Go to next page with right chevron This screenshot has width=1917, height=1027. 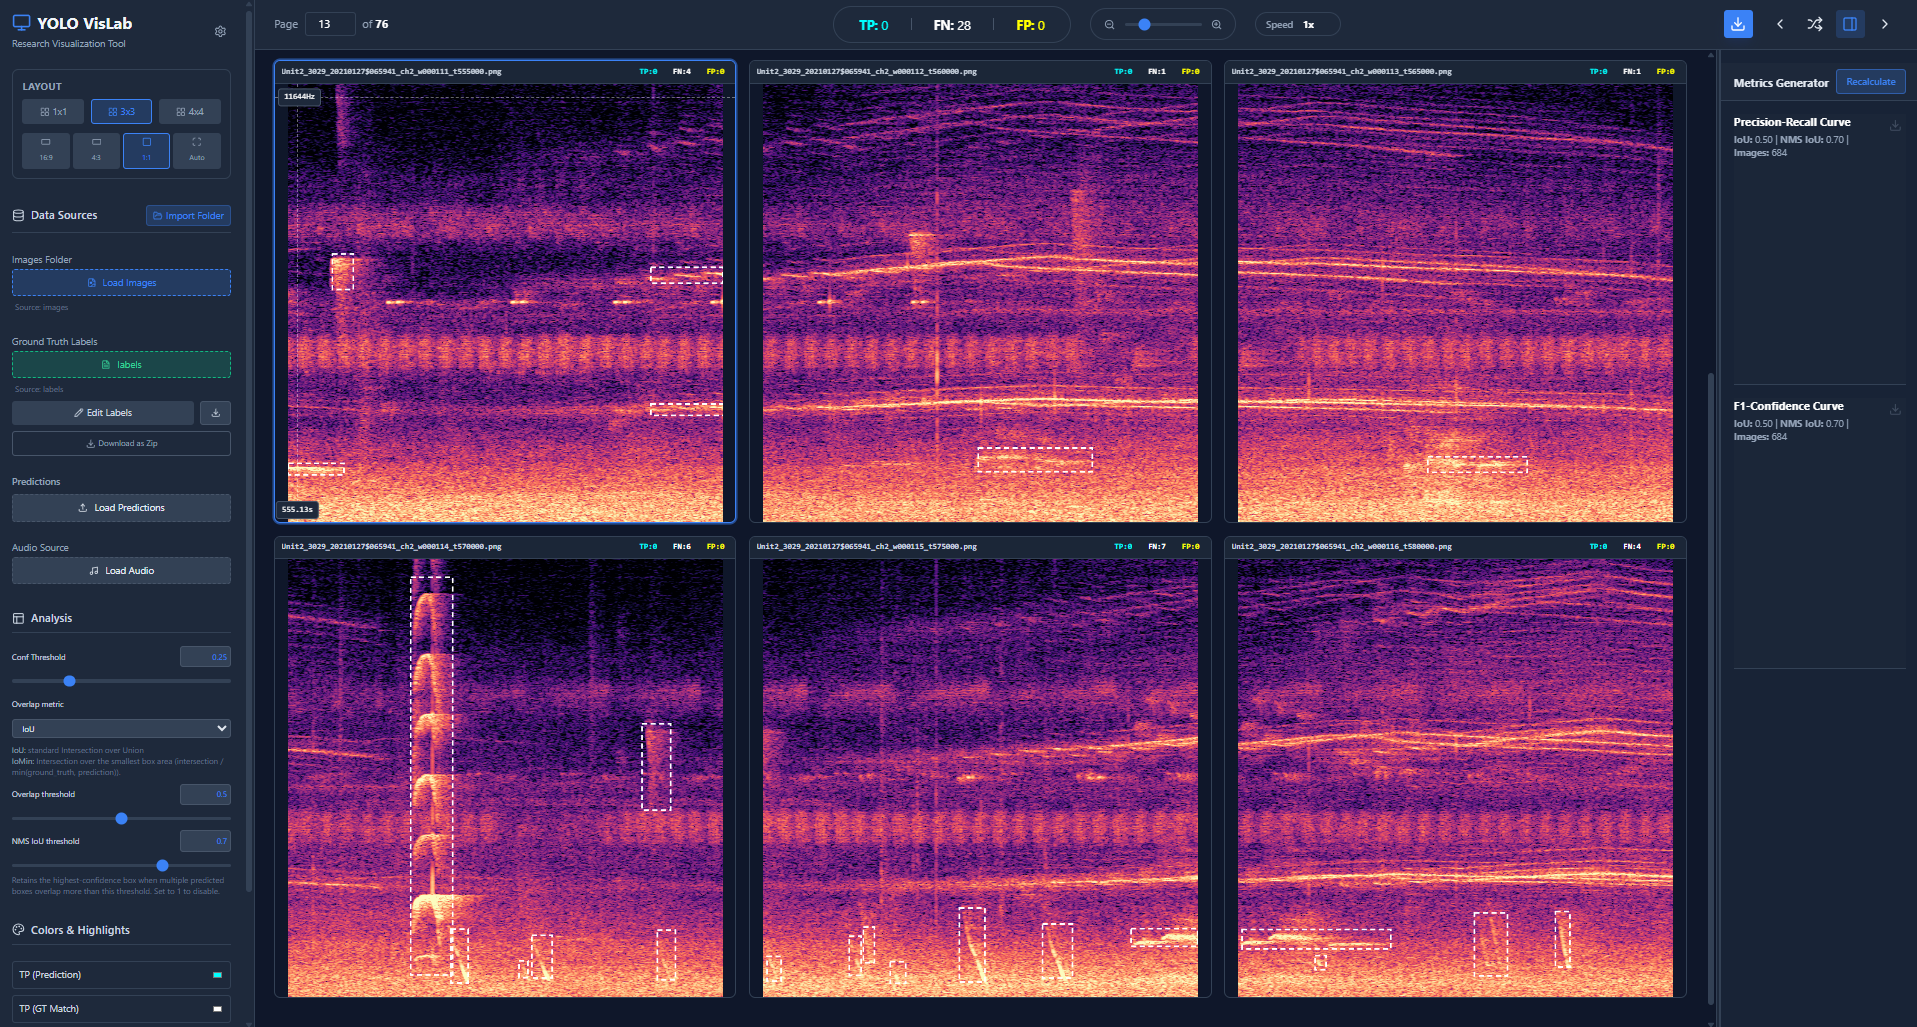(x=1885, y=24)
